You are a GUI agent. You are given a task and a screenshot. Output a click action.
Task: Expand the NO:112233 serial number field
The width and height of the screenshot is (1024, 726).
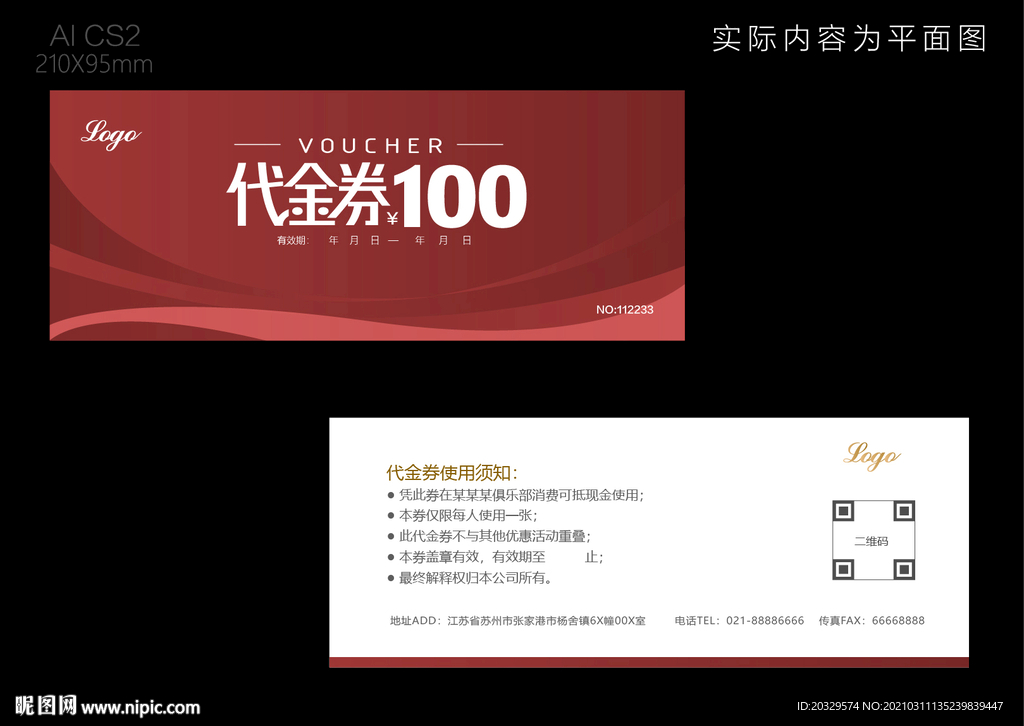[625, 310]
